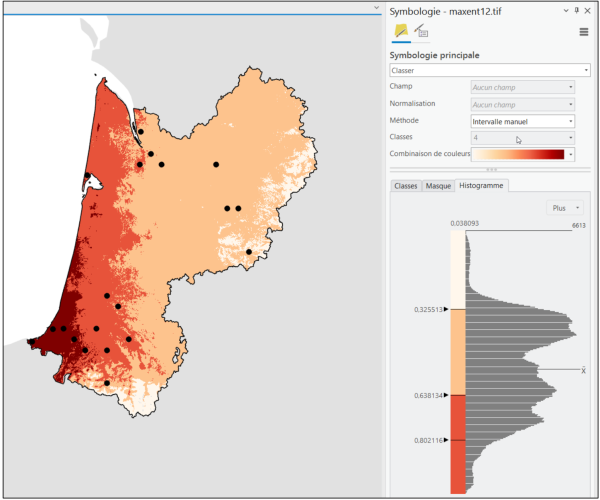Select the 0.638134 class break handle
This screenshot has width=600, height=500.
(x=447, y=395)
